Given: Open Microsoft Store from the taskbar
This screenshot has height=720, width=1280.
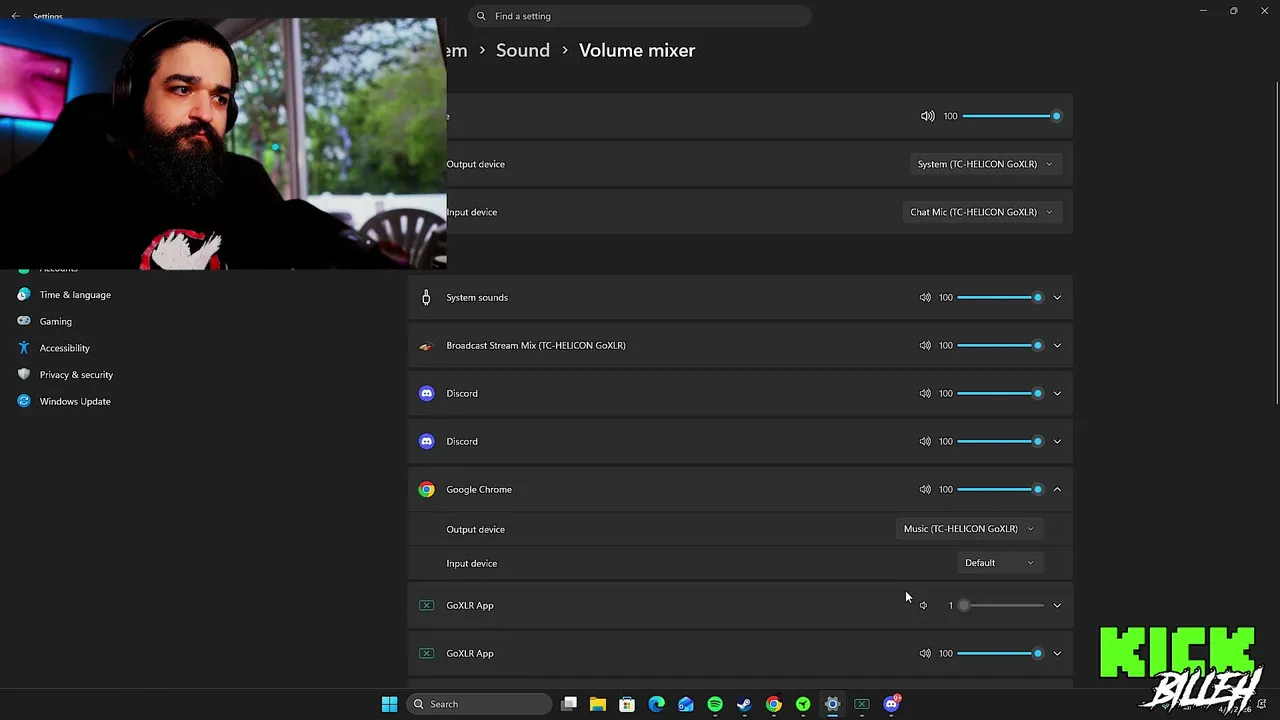Looking at the screenshot, I should (627, 704).
